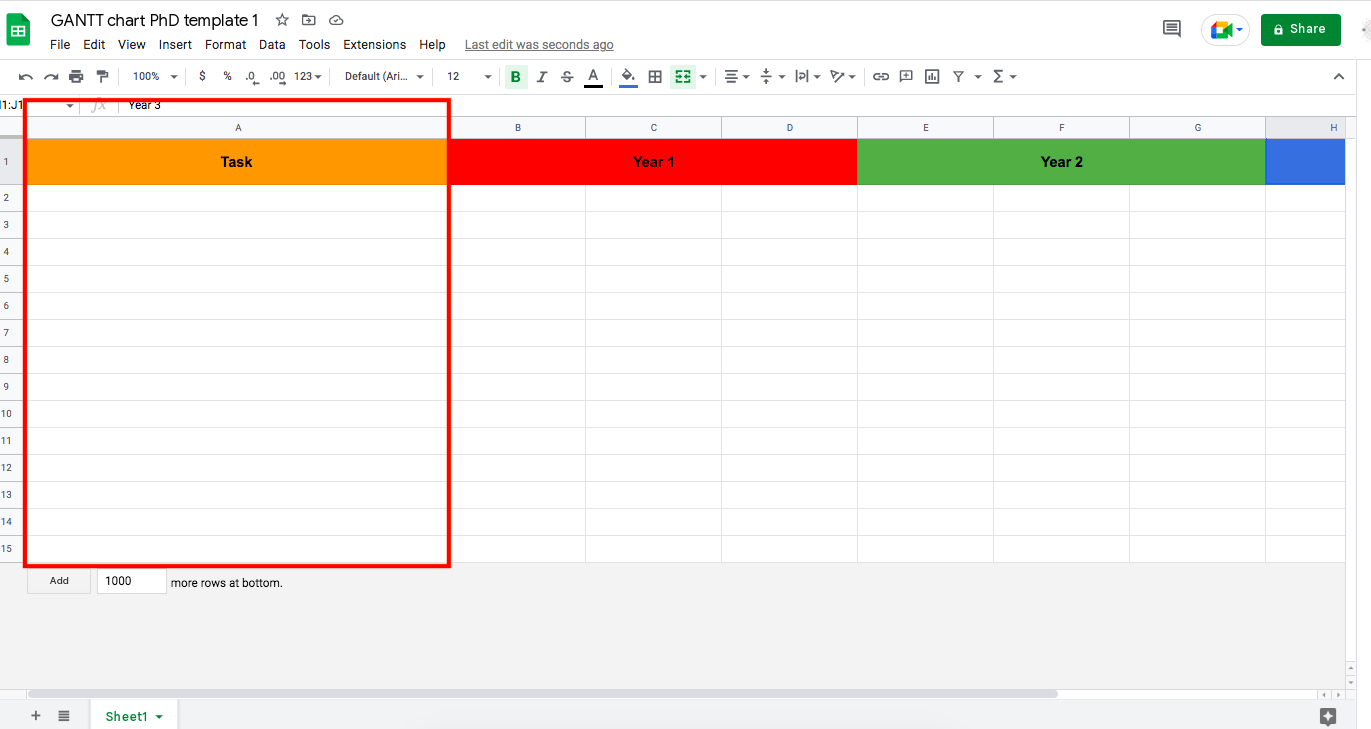Insert a link

point(880,76)
